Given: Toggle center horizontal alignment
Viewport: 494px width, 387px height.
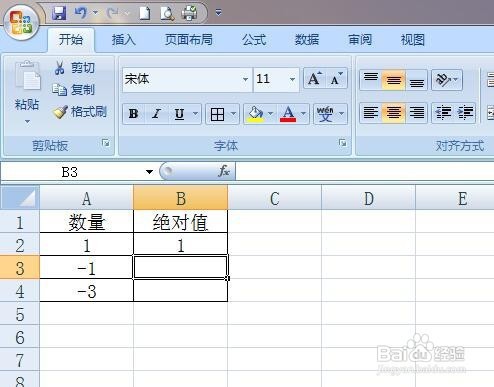Looking at the screenshot, I should click(x=394, y=113).
